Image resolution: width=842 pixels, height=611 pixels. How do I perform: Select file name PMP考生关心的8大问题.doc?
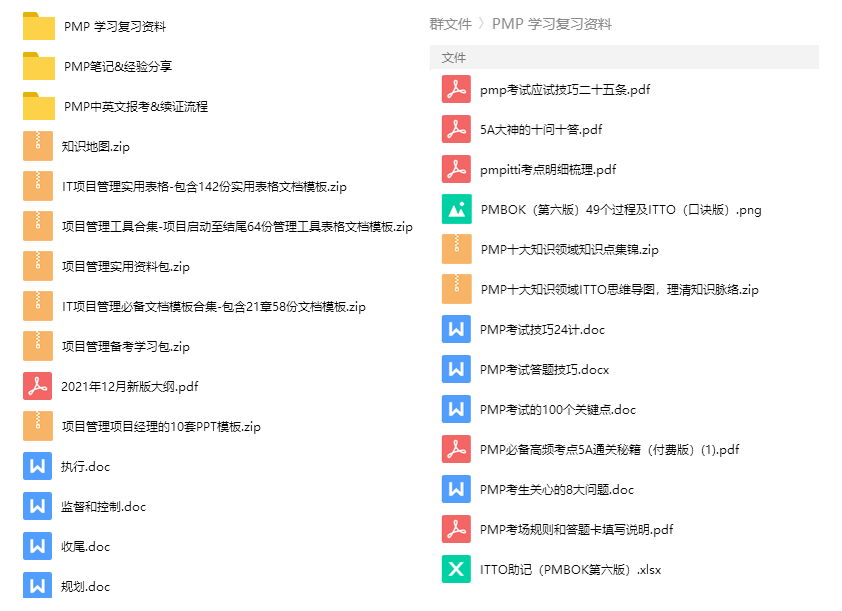(557, 490)
